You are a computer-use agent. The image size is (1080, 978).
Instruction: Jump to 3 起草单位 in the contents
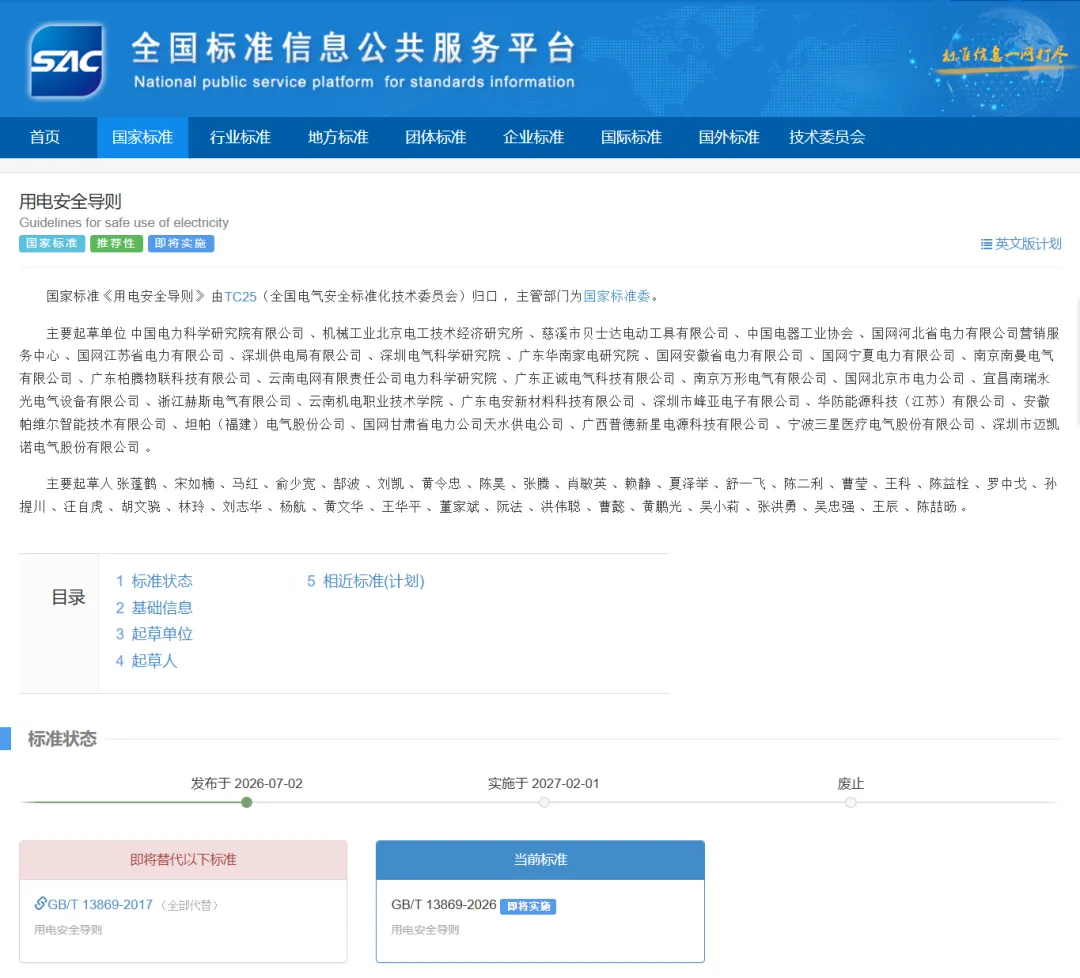pyautogui.click(x=154, y=634)
